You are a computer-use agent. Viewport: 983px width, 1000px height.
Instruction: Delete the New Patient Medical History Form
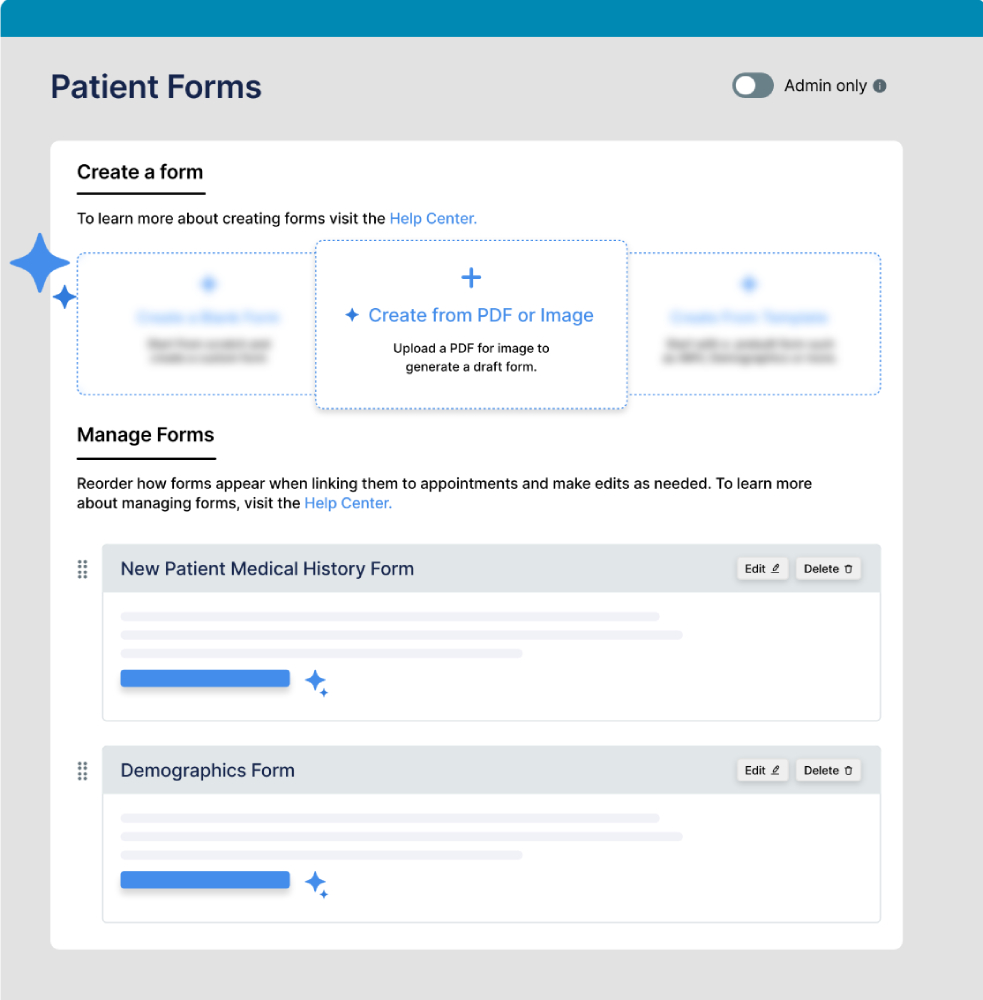[x=828, y=569]
